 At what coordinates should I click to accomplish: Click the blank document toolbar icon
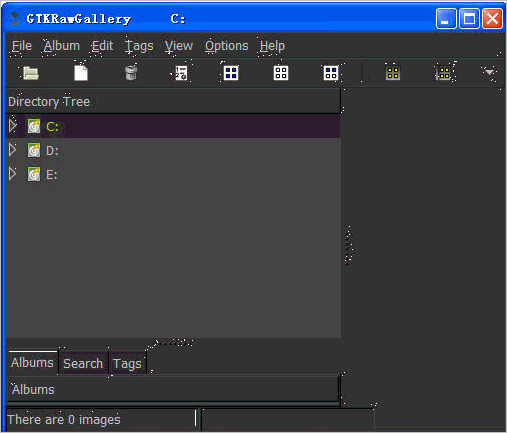point(81,73)
